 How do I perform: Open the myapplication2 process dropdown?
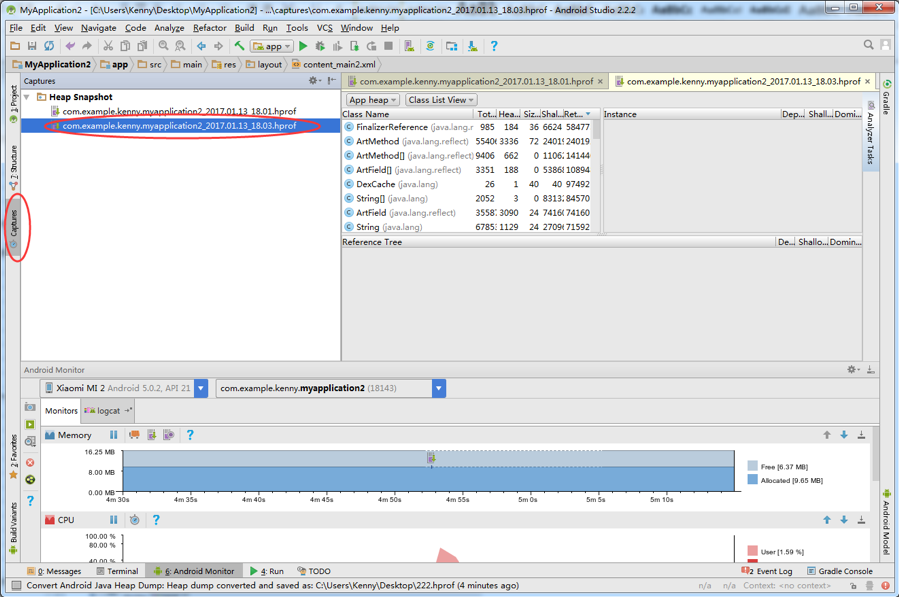(439, 388)
